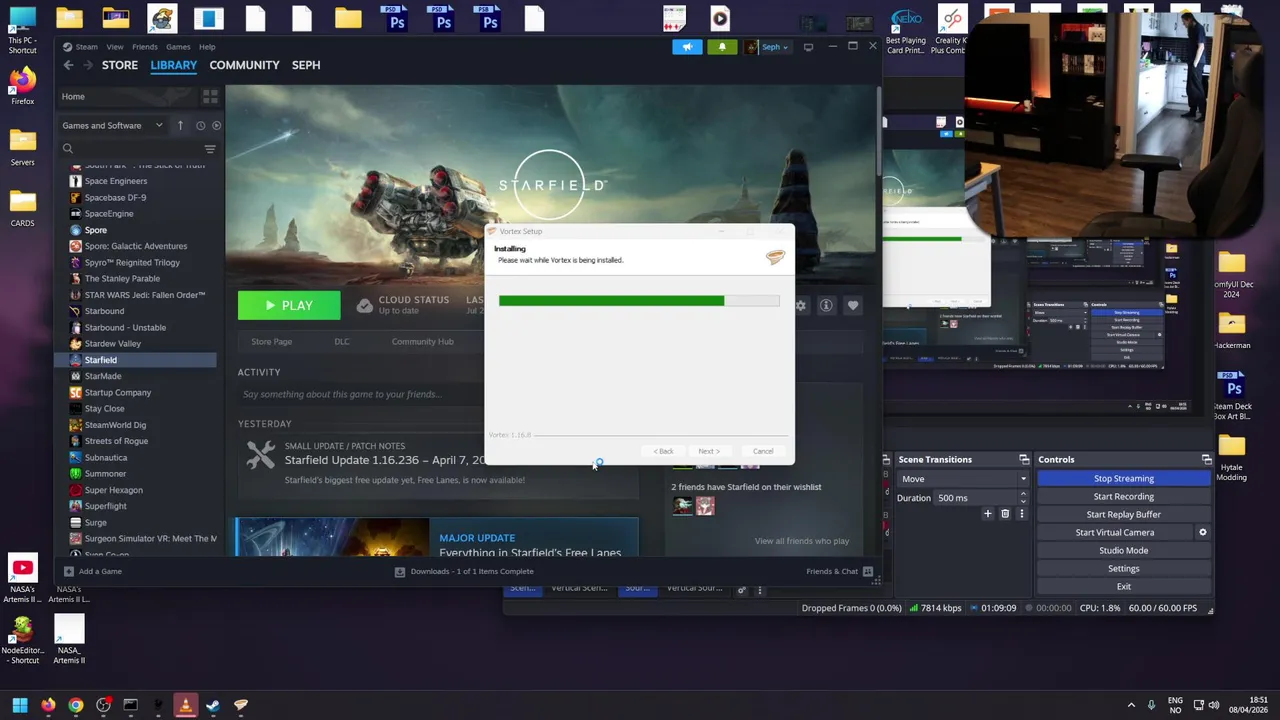This screenshot has width=1280, height=720.
Task: Open Friends & Chat
Action: (839, 571)
